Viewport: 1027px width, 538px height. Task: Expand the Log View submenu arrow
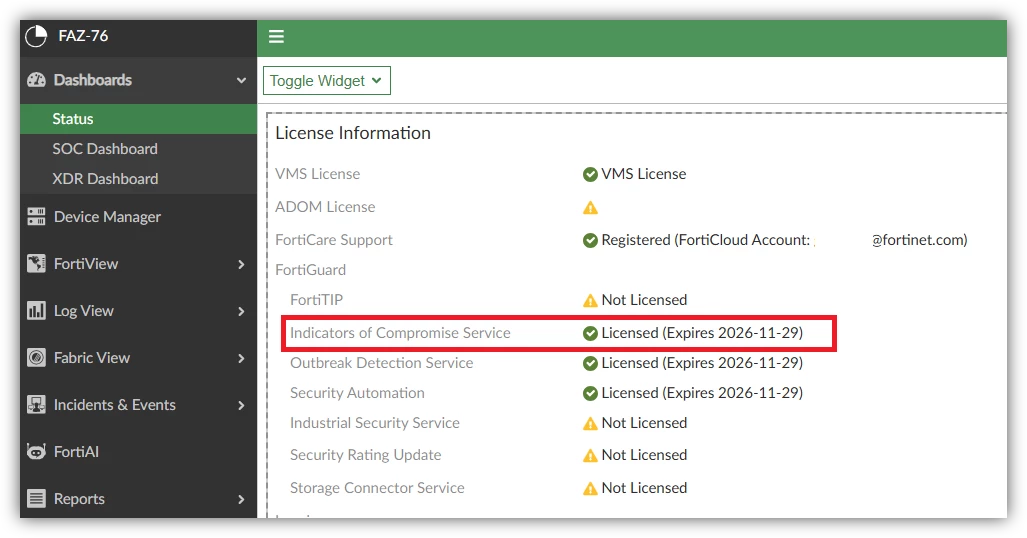(x=241, y=311)
